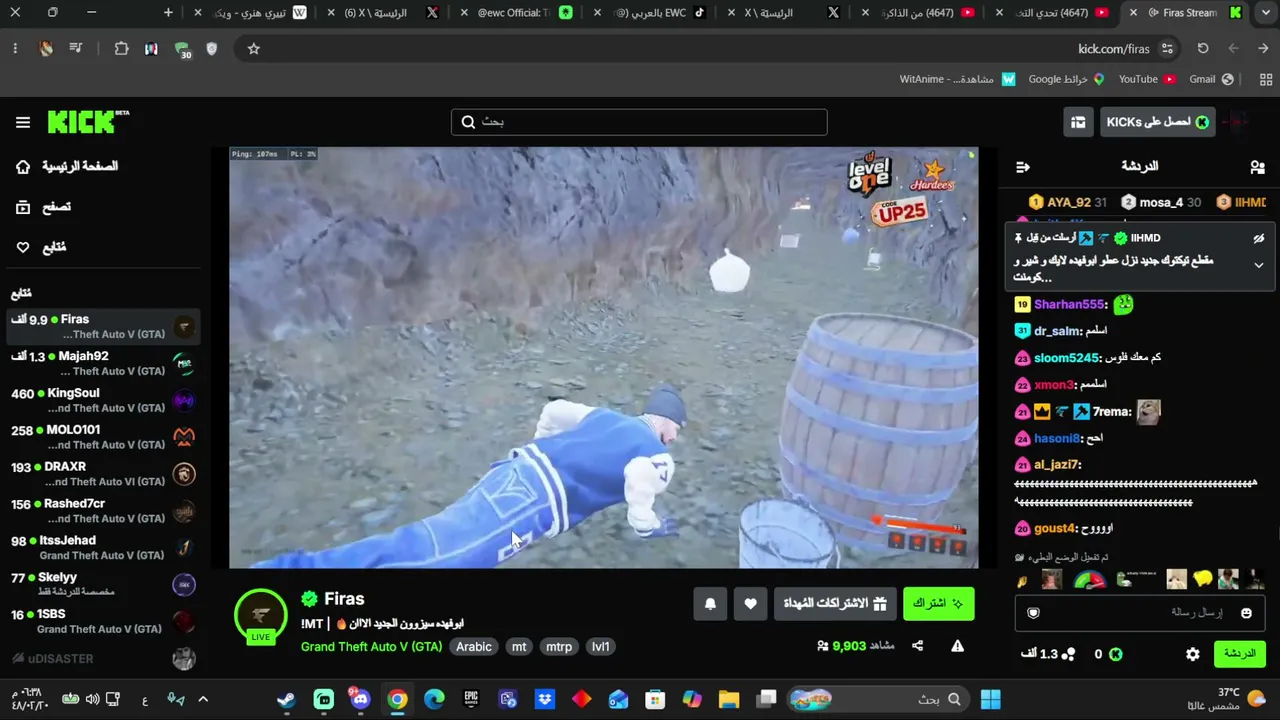Viewport: 1280px width, 720px height.
Task: Share the stream with the share icon
Action: (x=917, y=646)
